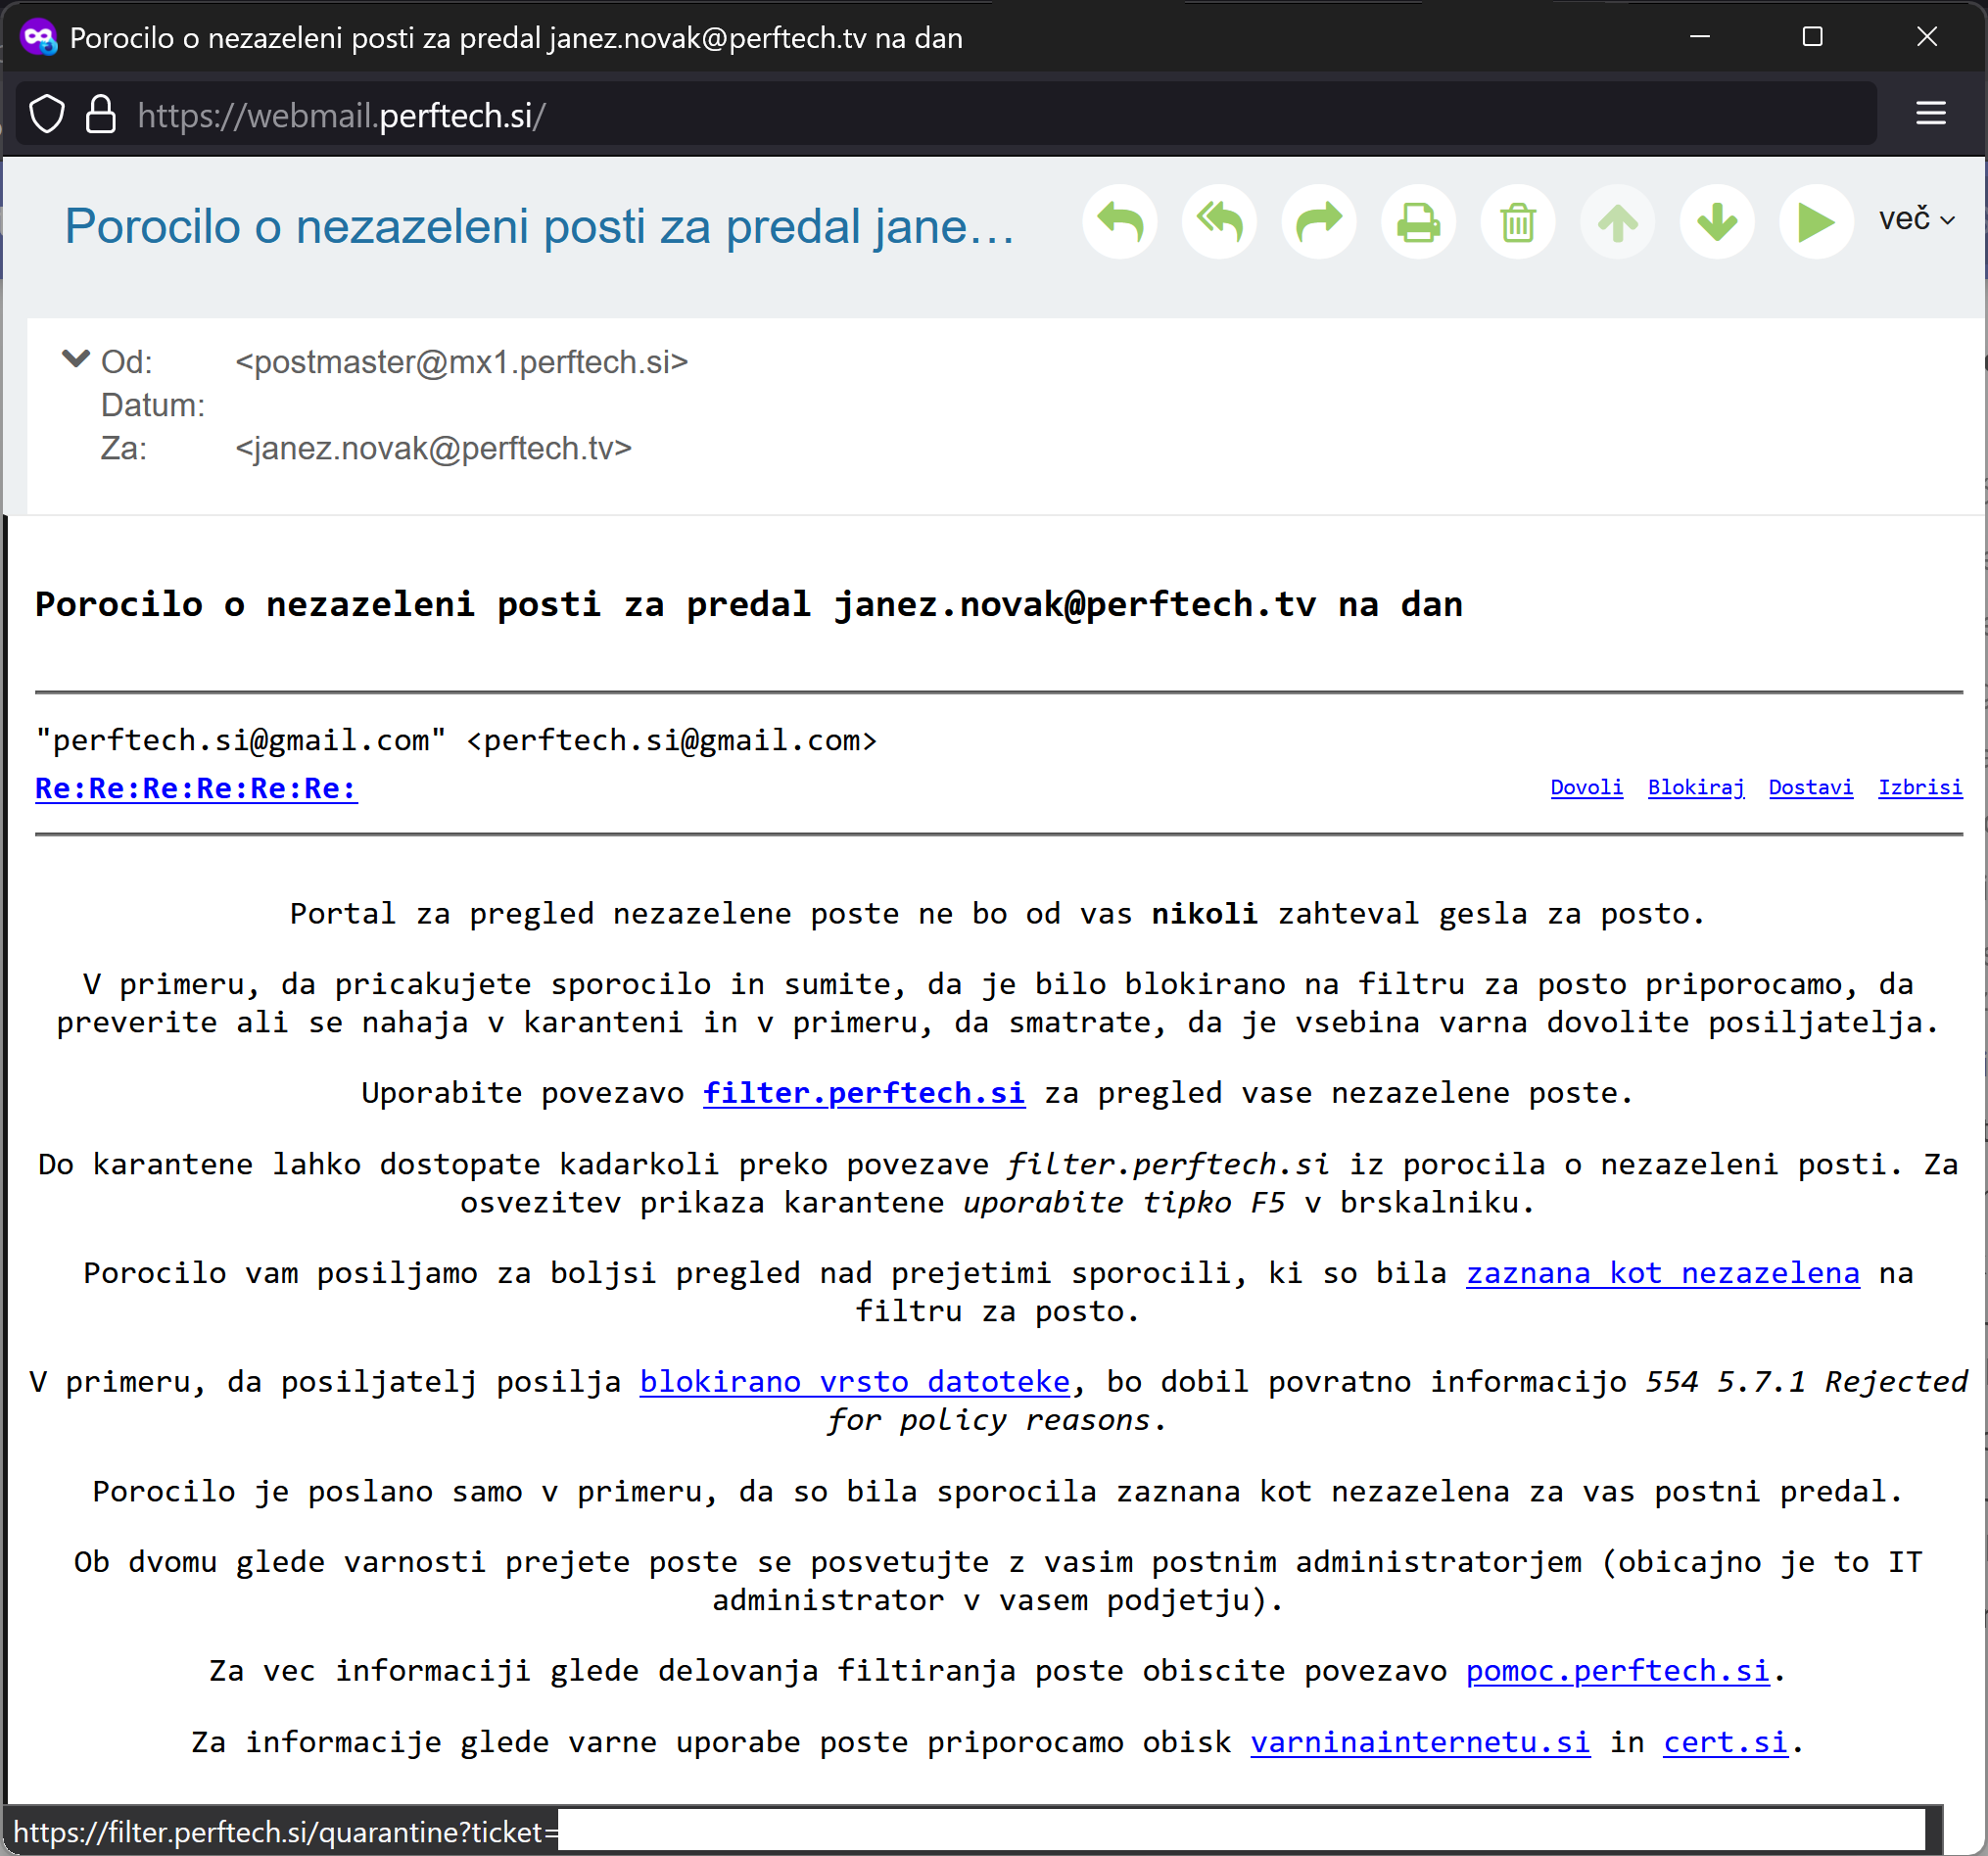Viewport: 1988px width, 1856px height.
Task: Click the quarantined sender perftech.si@gmail.com text
Action: point(456,741)
